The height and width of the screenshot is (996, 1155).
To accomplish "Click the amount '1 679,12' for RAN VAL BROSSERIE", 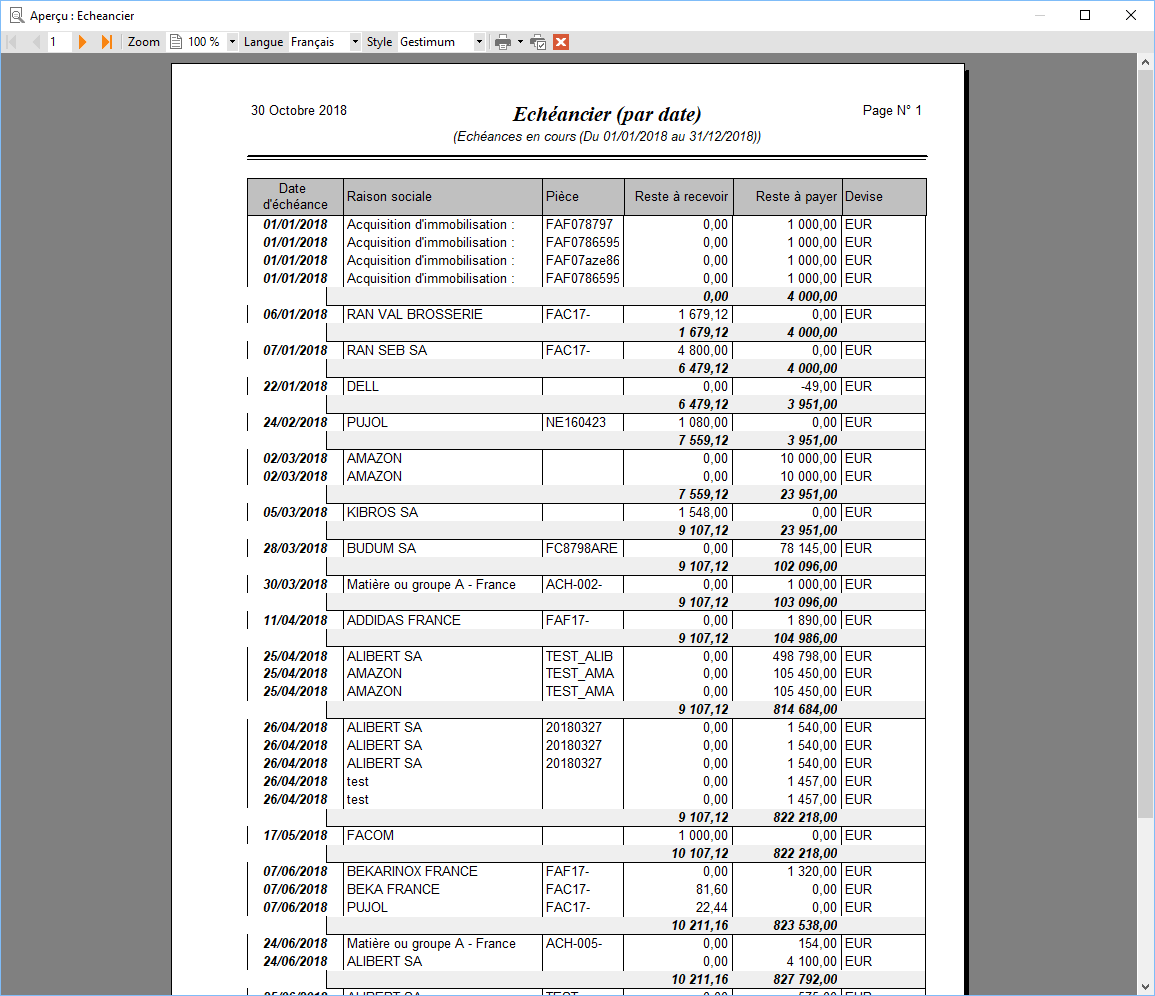I will [x=703, y=315].
